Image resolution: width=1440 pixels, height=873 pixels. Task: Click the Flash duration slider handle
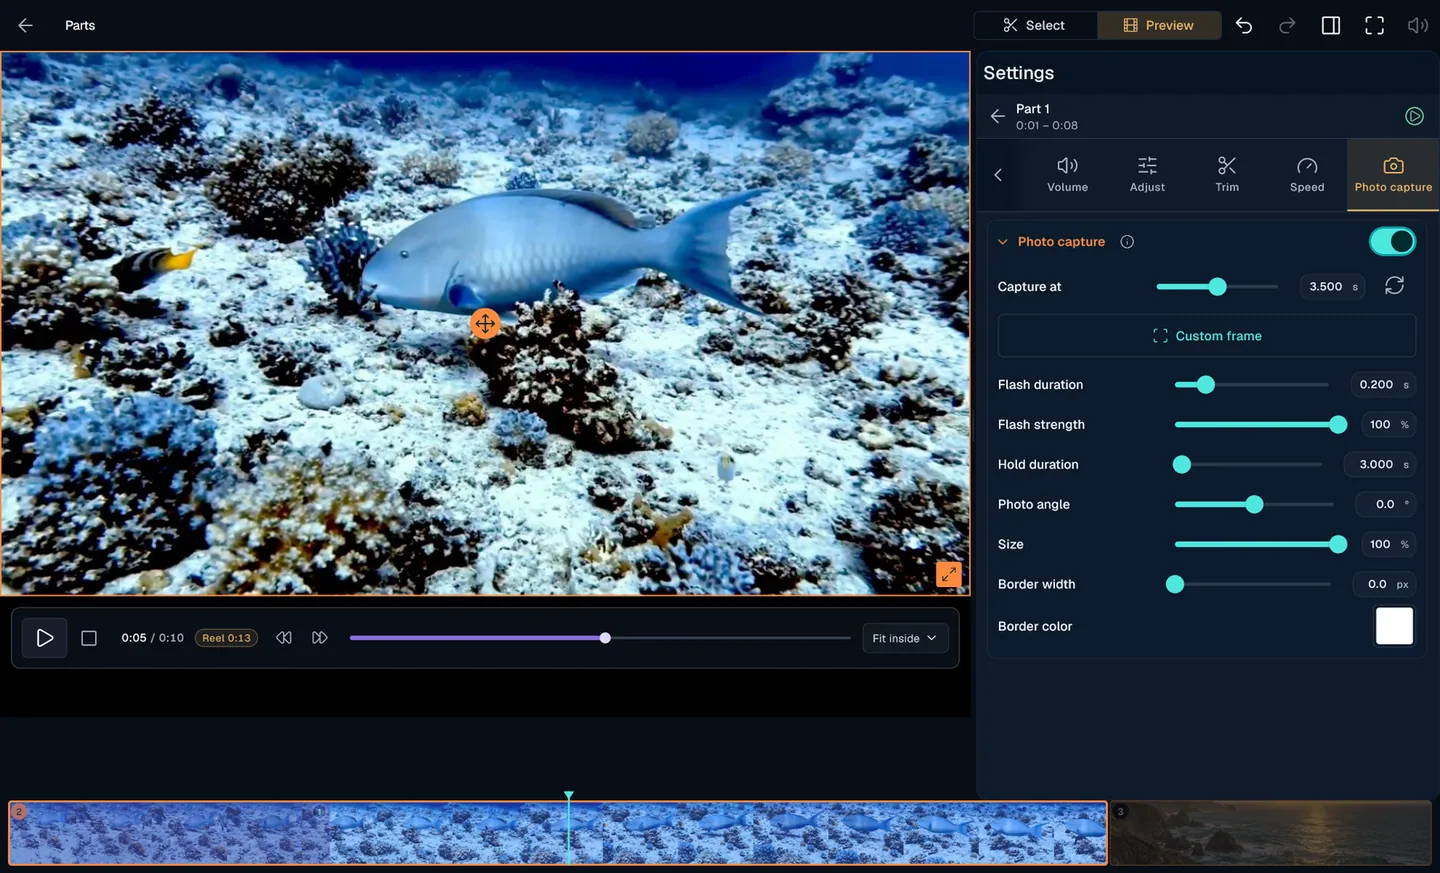click(x=1206, y=385)
